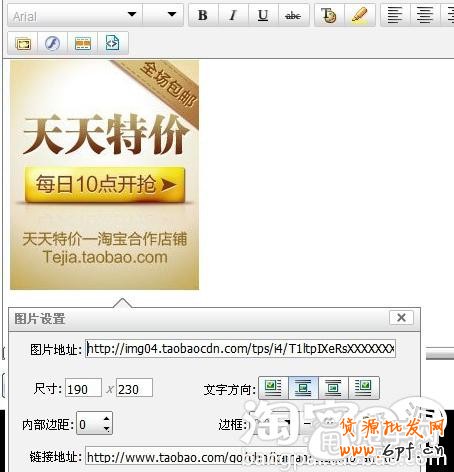Screen dimensions: 454x472
Task: Decrease 内部边距 with the down arrow
Action: tap(107, 429)
